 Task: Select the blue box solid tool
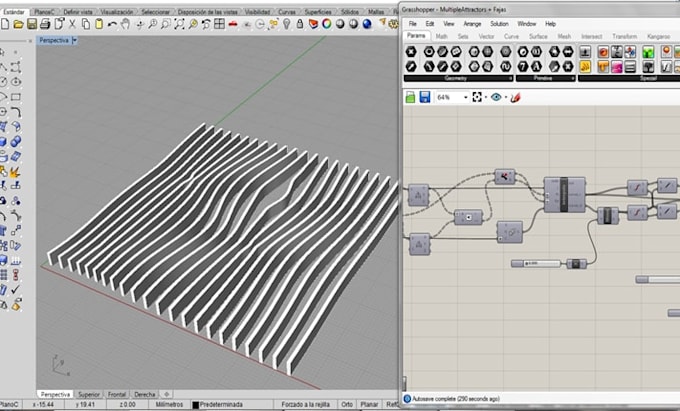tap(3, 141)
